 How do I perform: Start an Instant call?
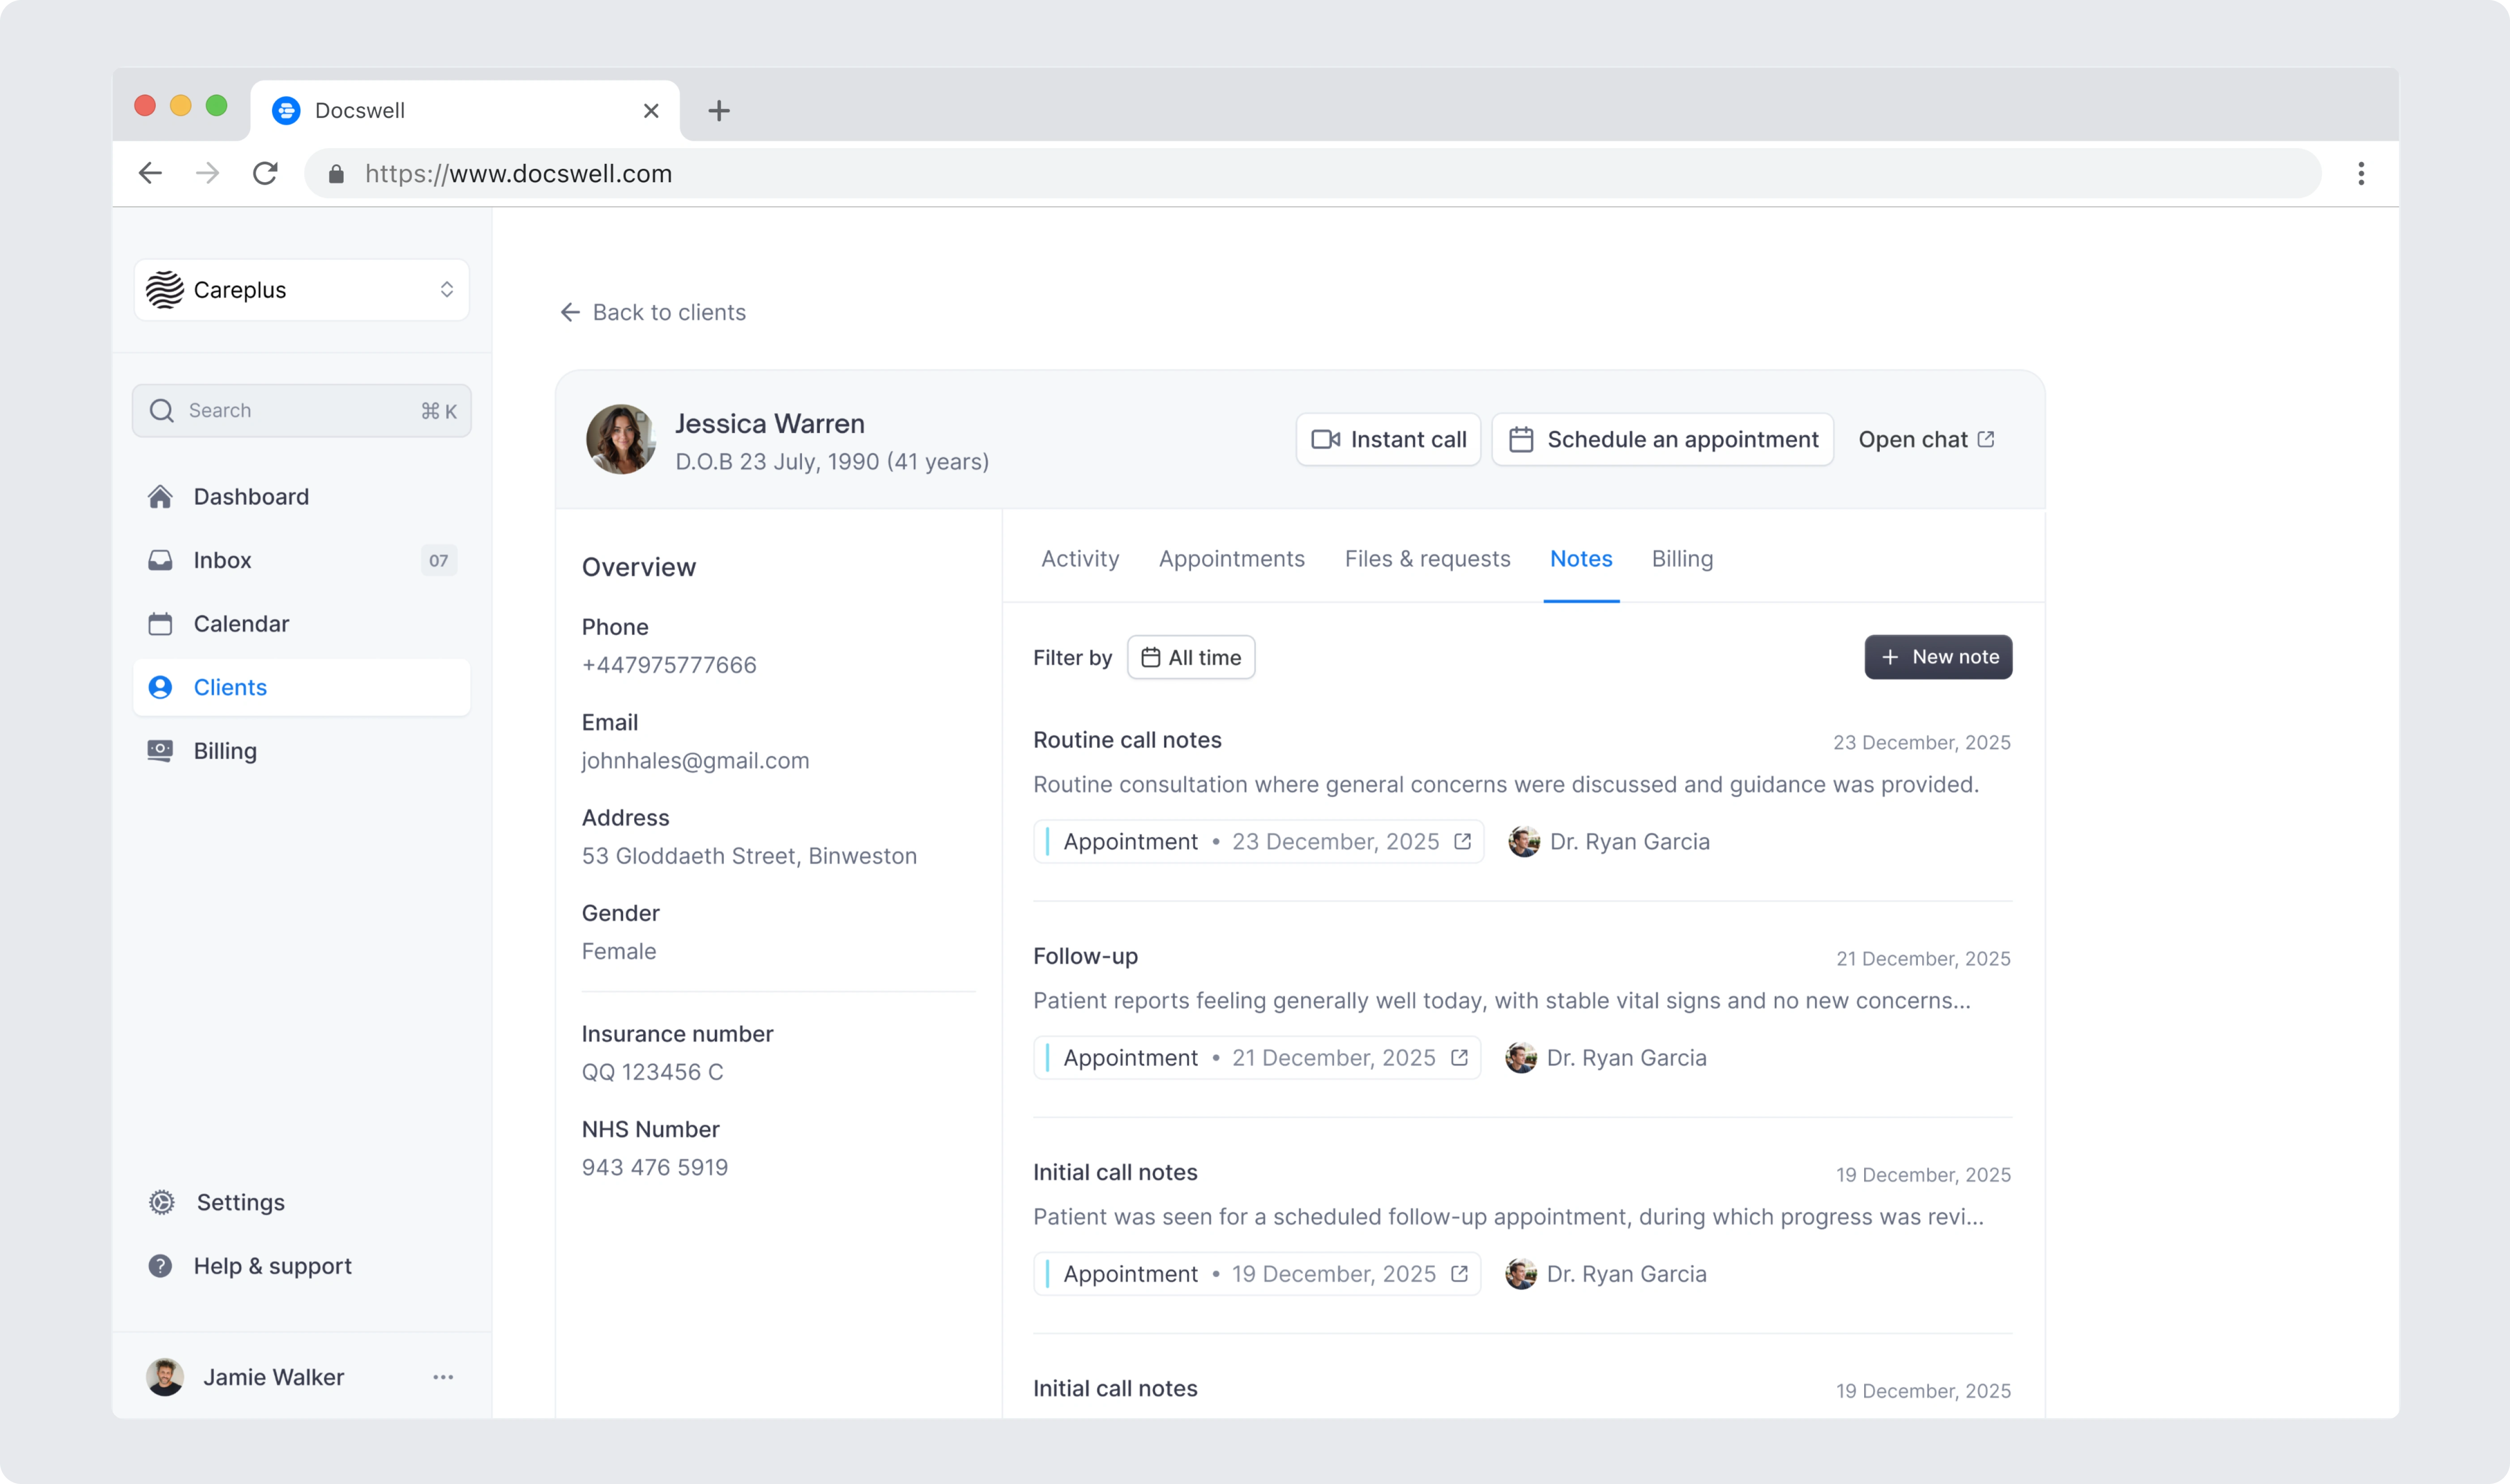[x=1387, y=440]
